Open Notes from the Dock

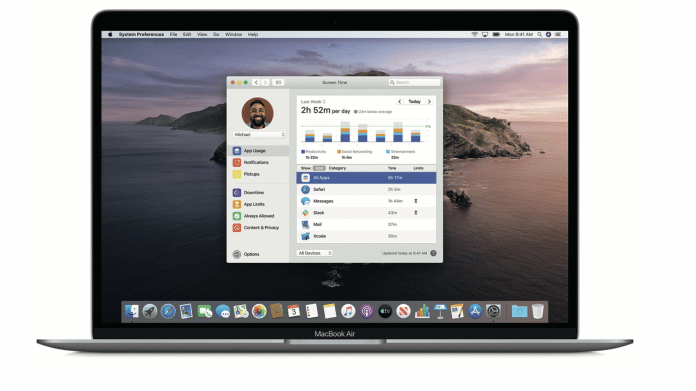click(x=330, y=312)
